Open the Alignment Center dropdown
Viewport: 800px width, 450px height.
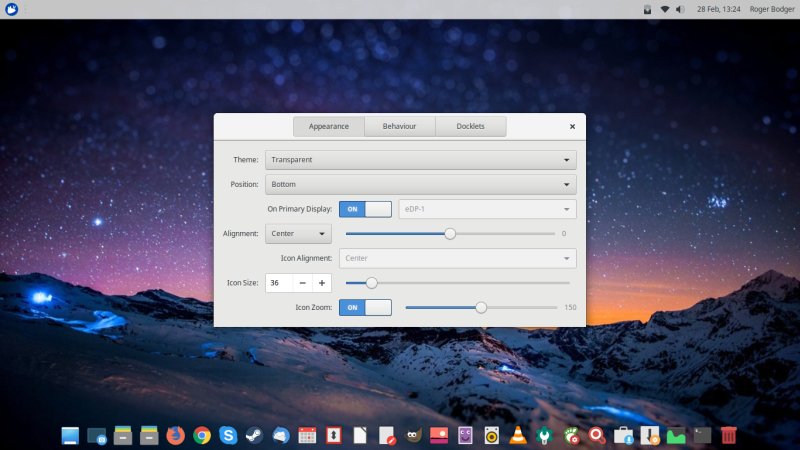coord(298,234)
